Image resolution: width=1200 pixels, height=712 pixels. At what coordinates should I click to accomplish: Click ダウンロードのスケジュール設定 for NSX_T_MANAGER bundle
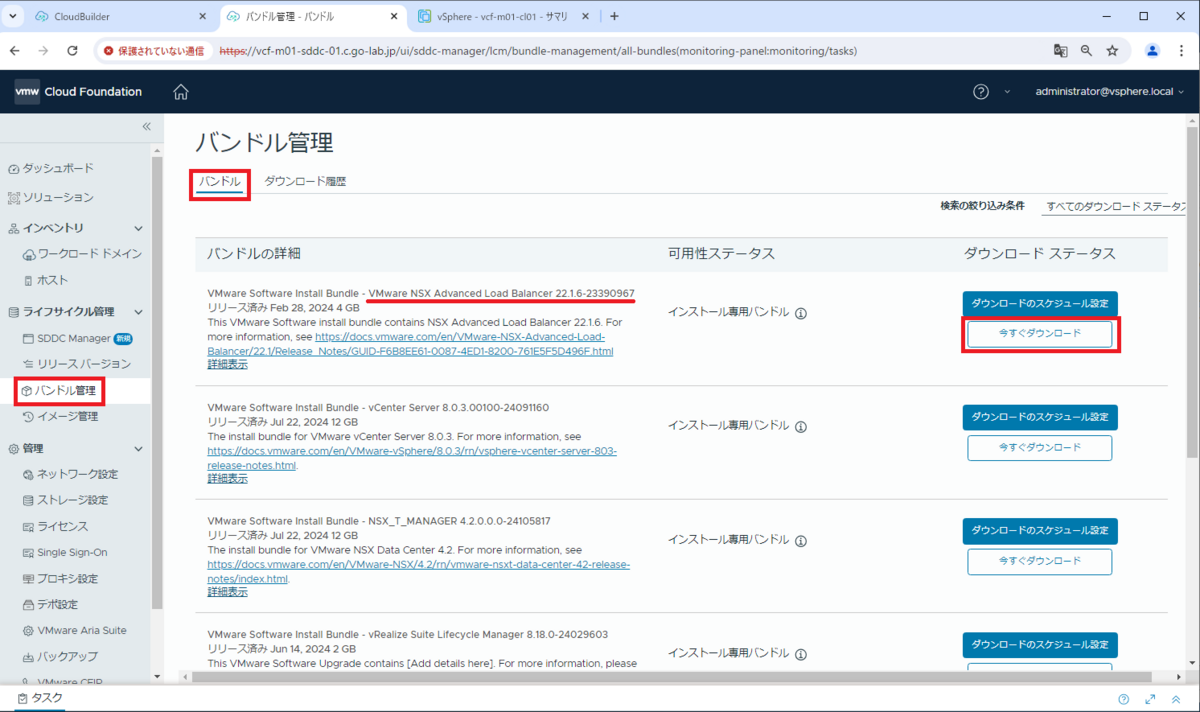(1040, 531)
